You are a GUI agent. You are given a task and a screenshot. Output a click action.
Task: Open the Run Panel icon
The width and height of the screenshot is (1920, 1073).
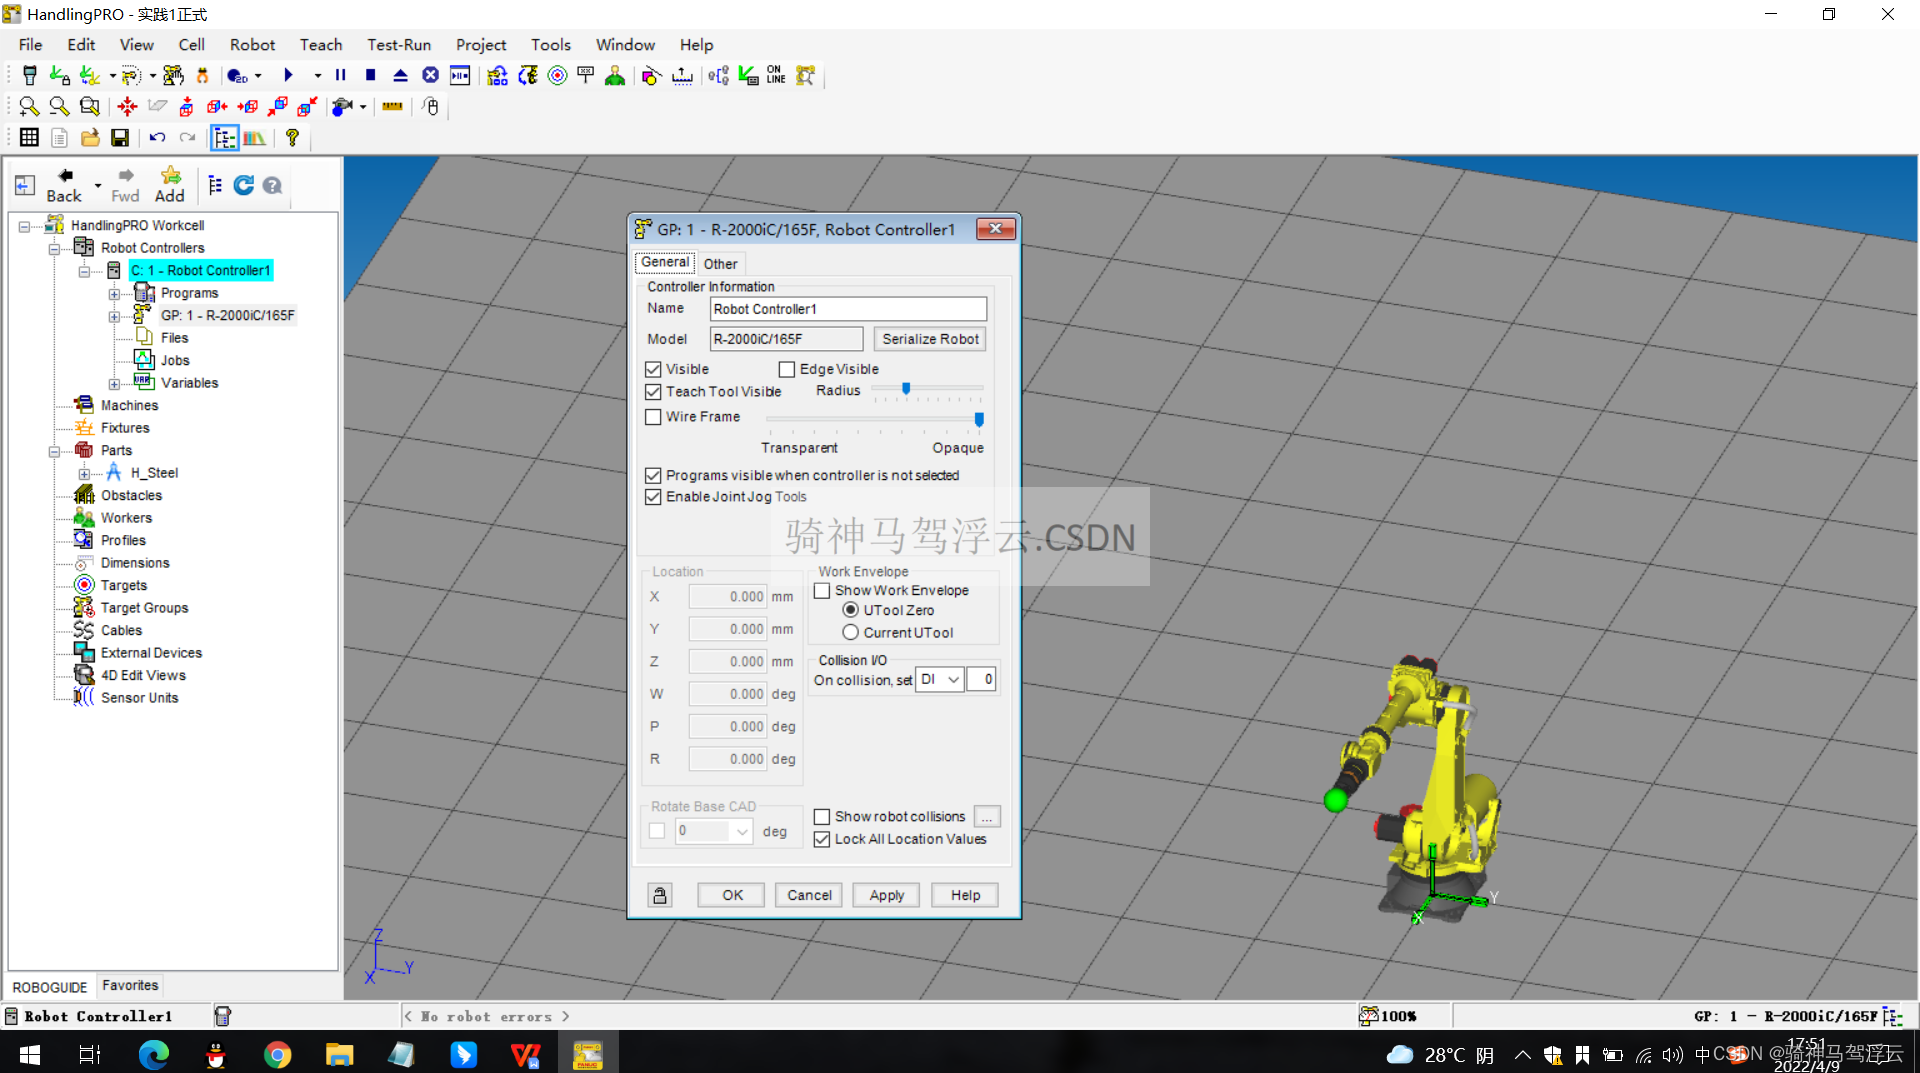click(460, 76)
